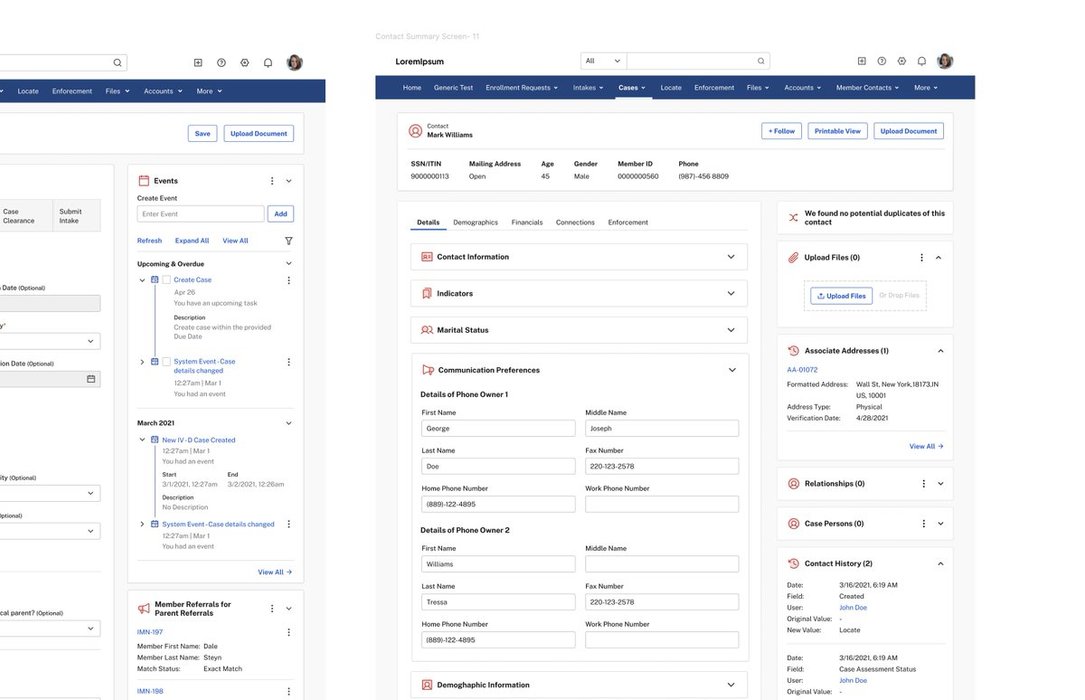The width and height of the screenshot is (1085, 700).
Task: Open the Upload Files panel kebab menu
Action: (921, 258)
